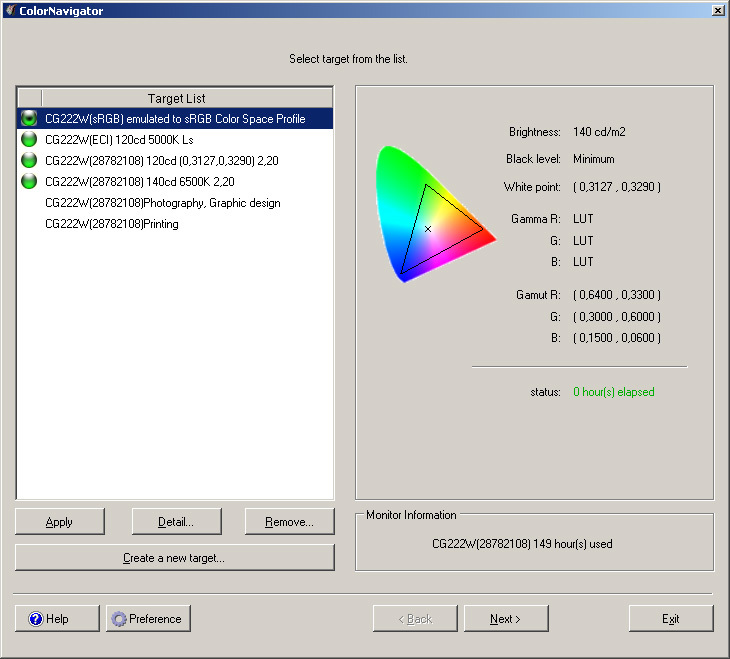
Task: Click the green status text 0 hour(s) elapsed
Action: pyautogui.click(x=614, y=392)
